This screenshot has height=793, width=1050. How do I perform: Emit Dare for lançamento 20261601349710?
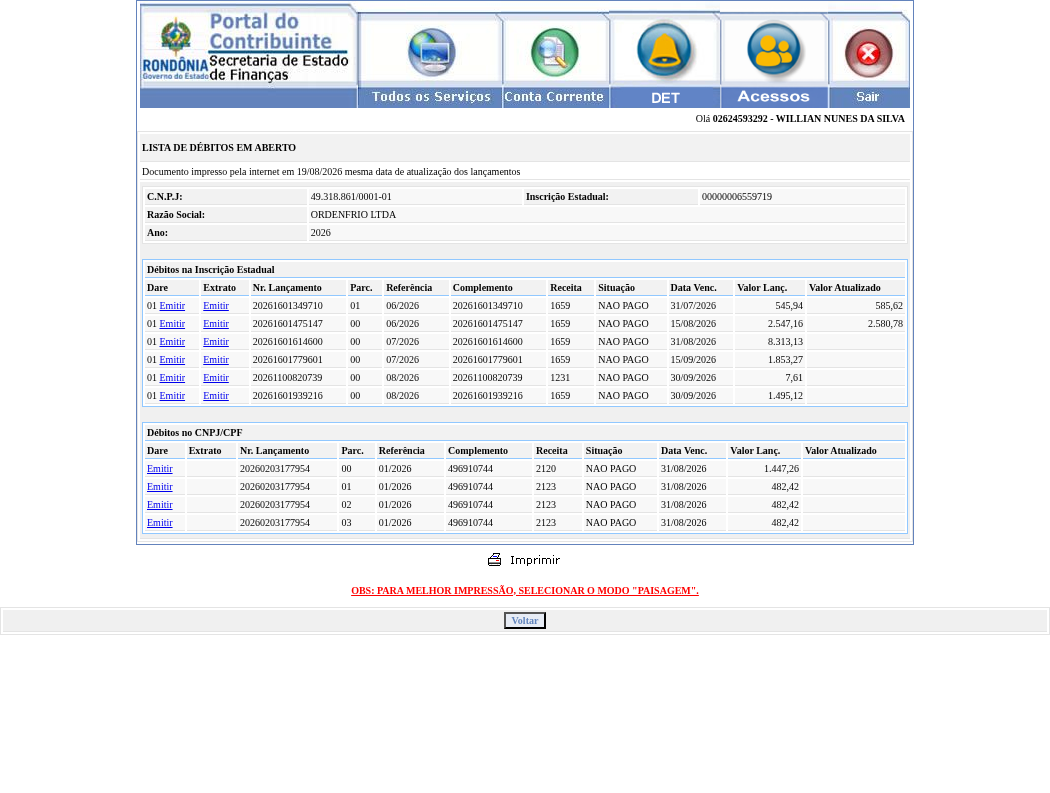coord(172,306)
